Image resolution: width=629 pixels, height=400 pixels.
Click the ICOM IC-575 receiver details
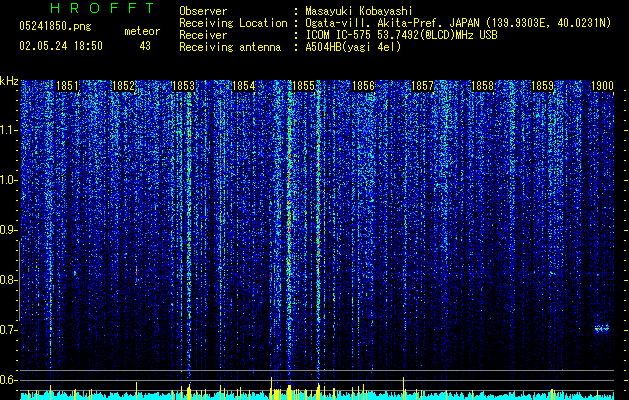(401, 35)
